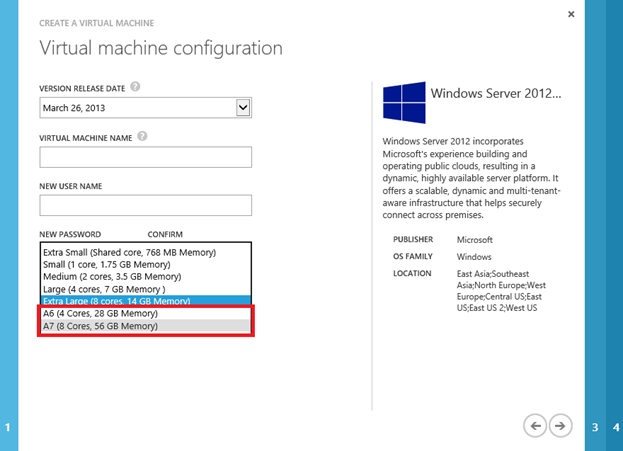Image resolution: width=623 pixels, height=451 pixels.
Task: Click the publisher value Microsoft
Action: click(474, 240)
